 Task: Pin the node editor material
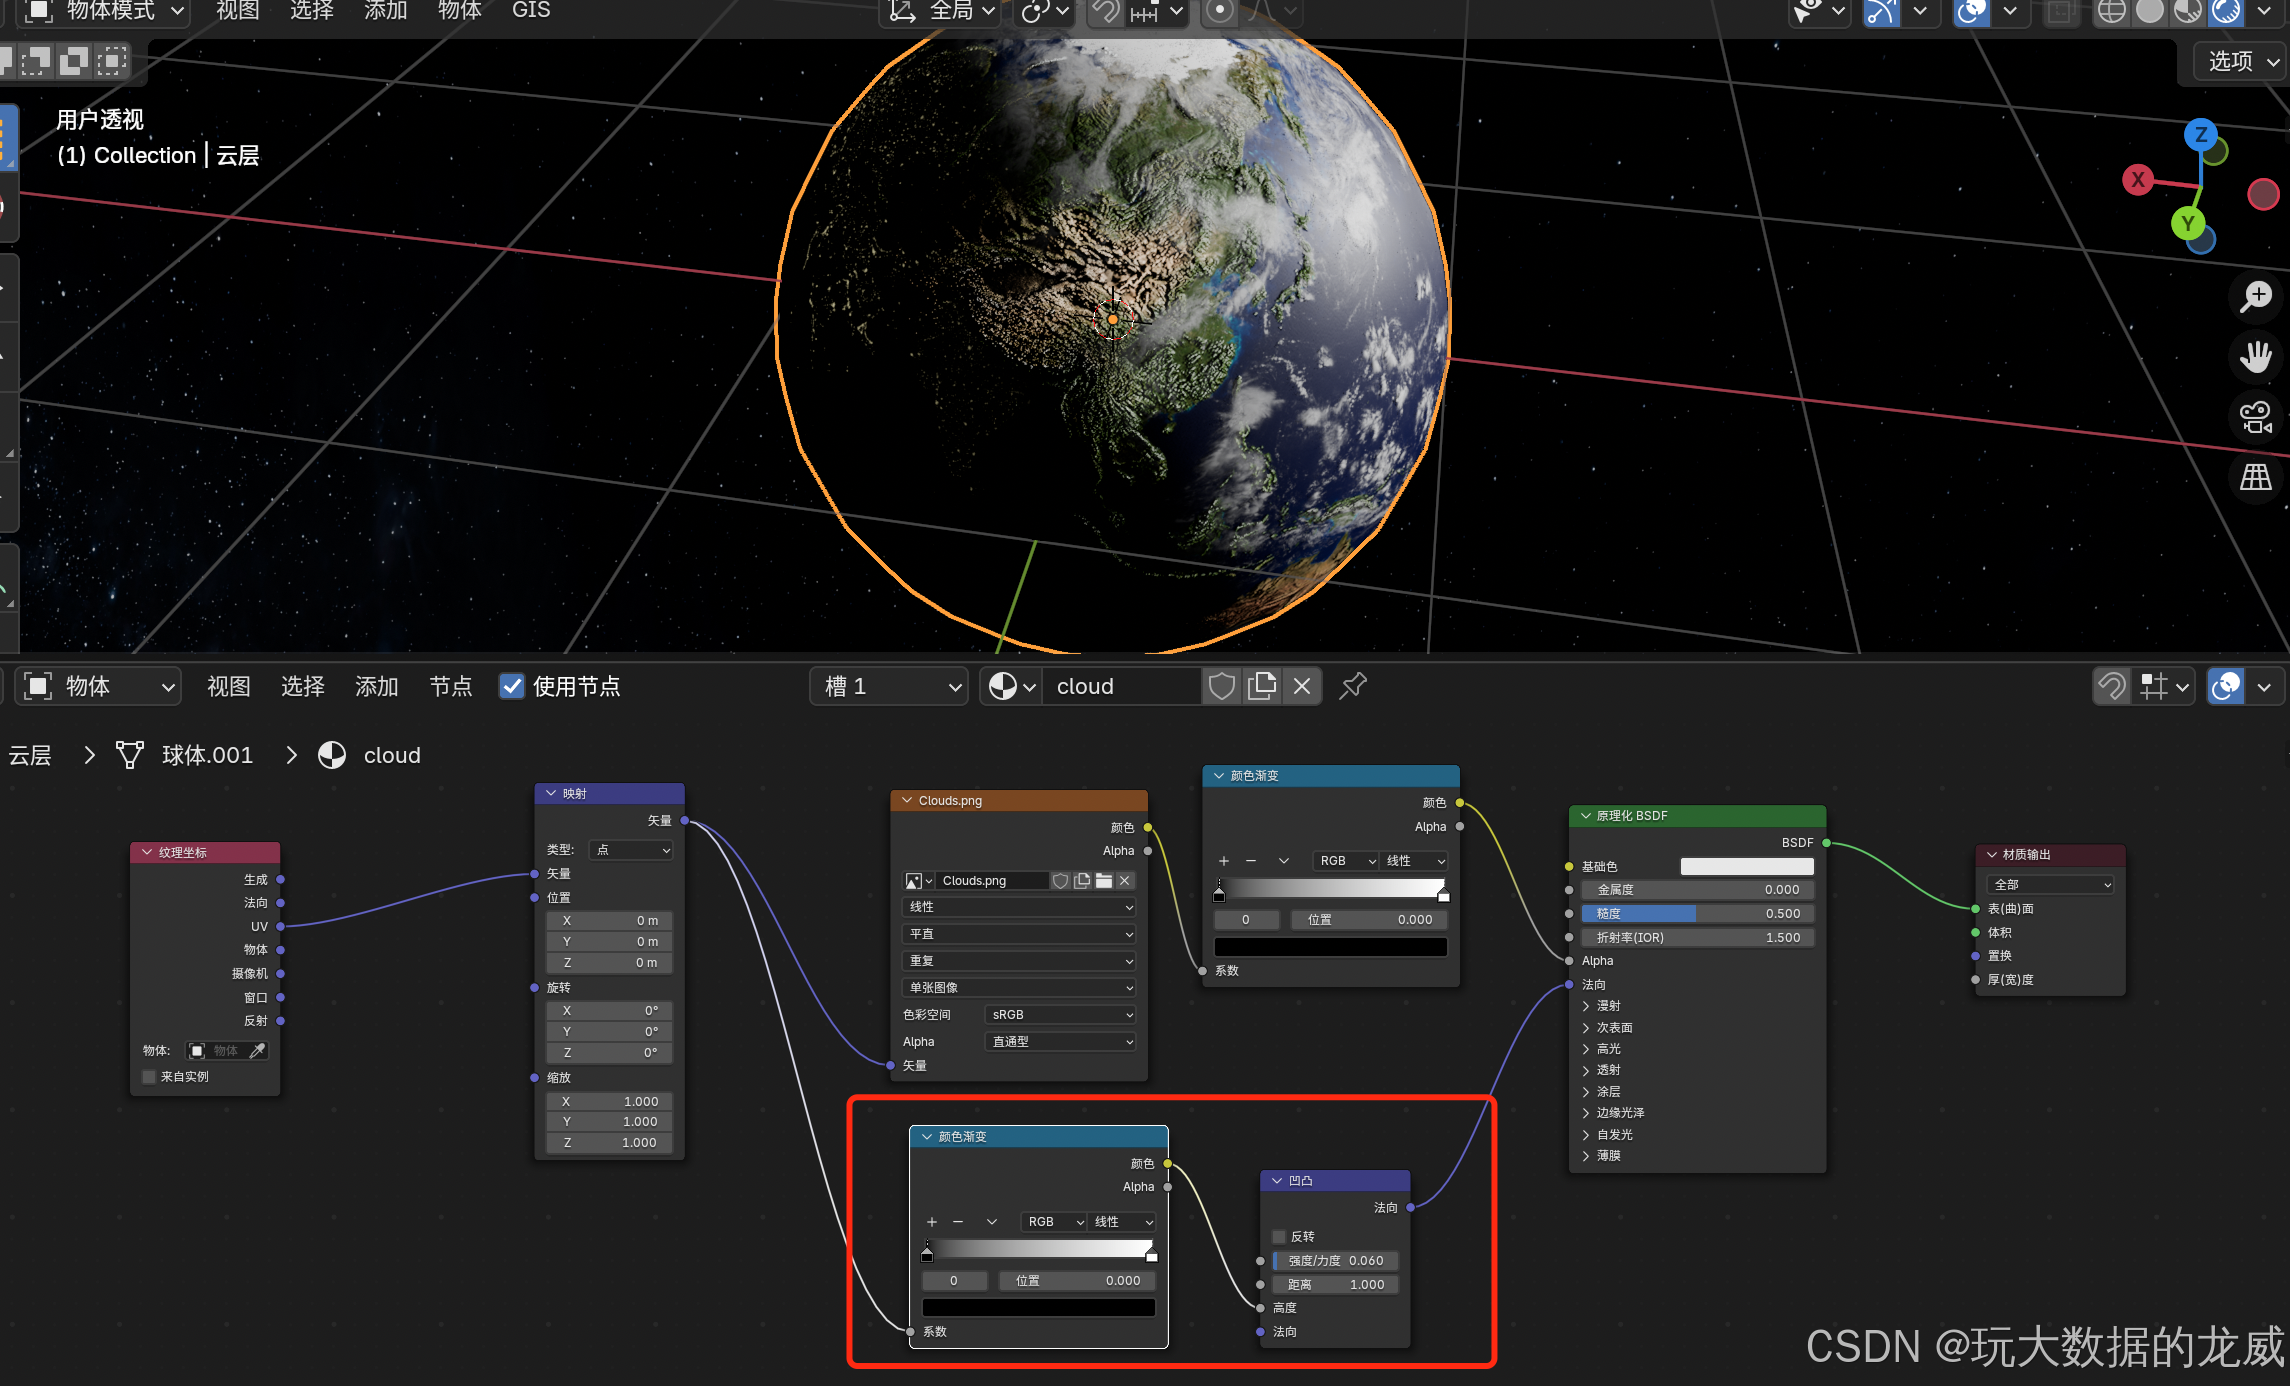(x=1352, y=686)
